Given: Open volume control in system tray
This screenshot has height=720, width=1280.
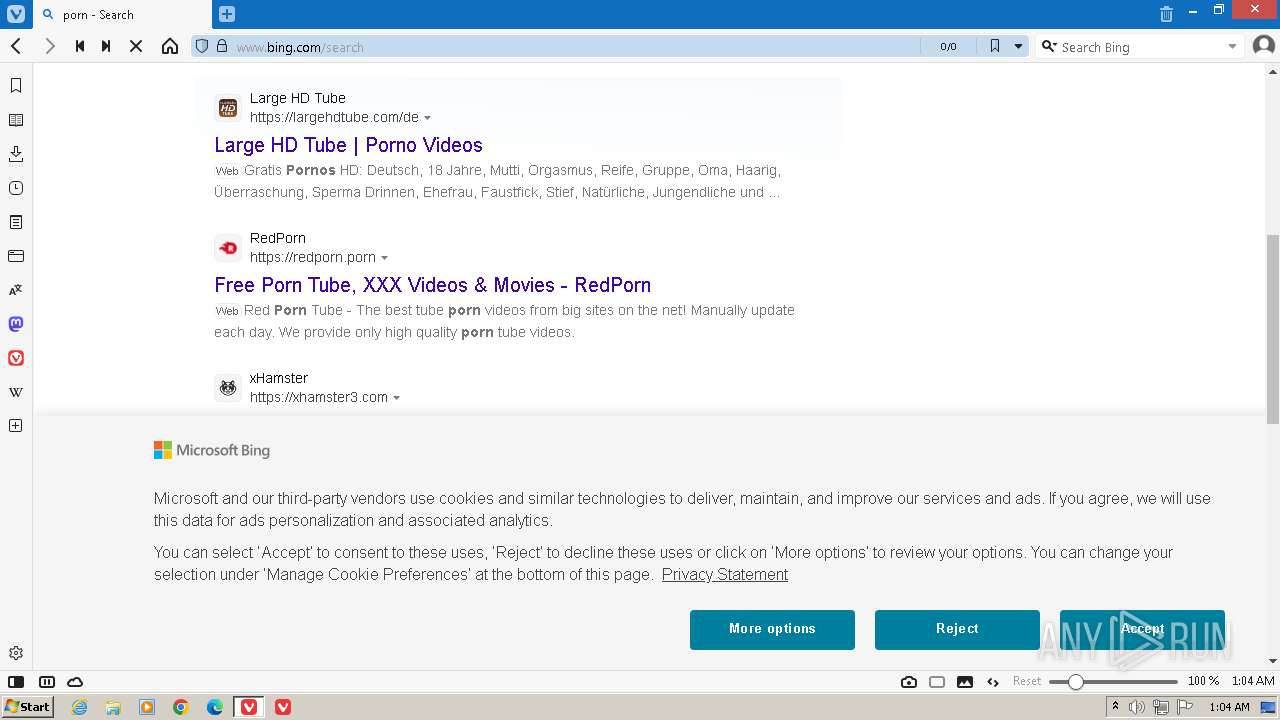Looking at the screenshot, I should click(x=1137, y=707).
